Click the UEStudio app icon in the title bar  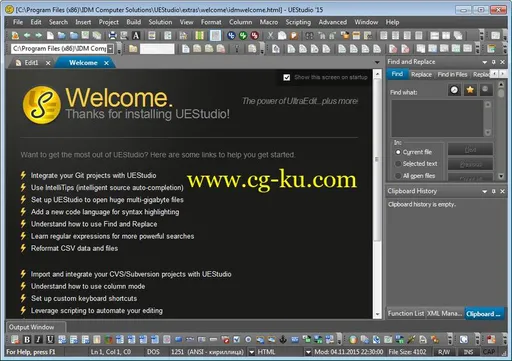(x=9, y=10)
